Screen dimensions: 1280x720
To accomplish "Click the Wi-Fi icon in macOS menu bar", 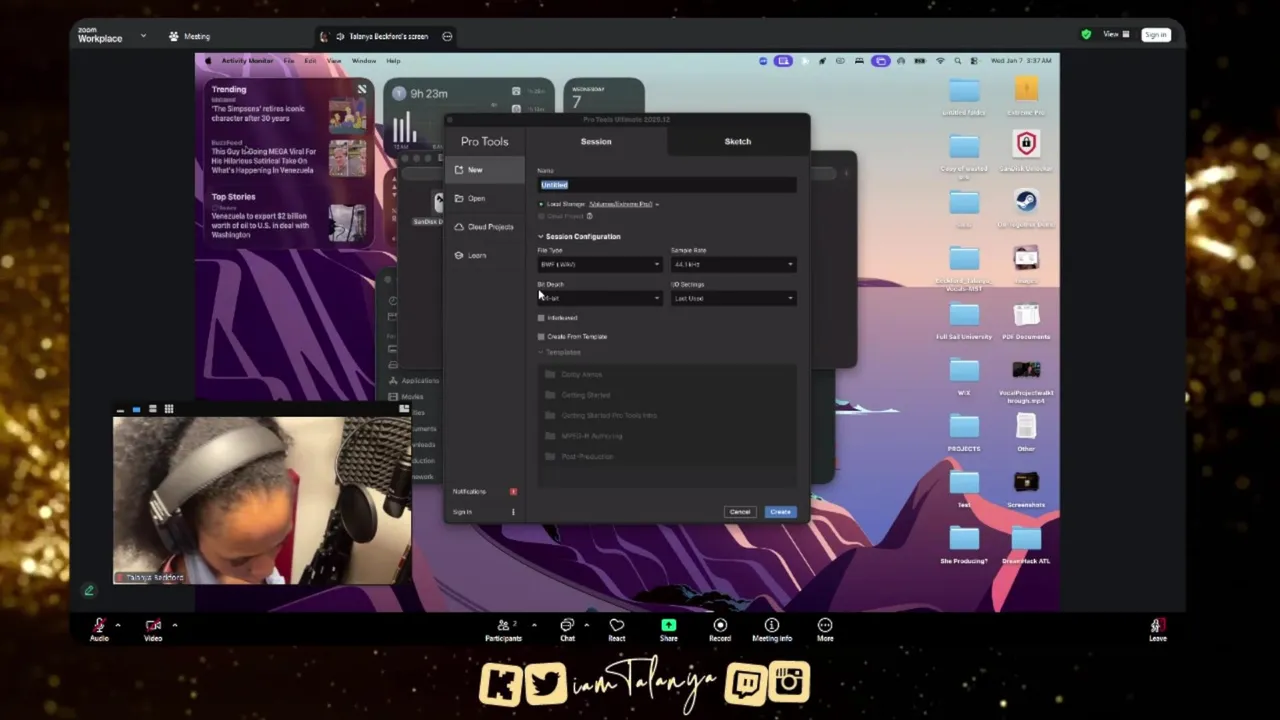I will (939, 61).
